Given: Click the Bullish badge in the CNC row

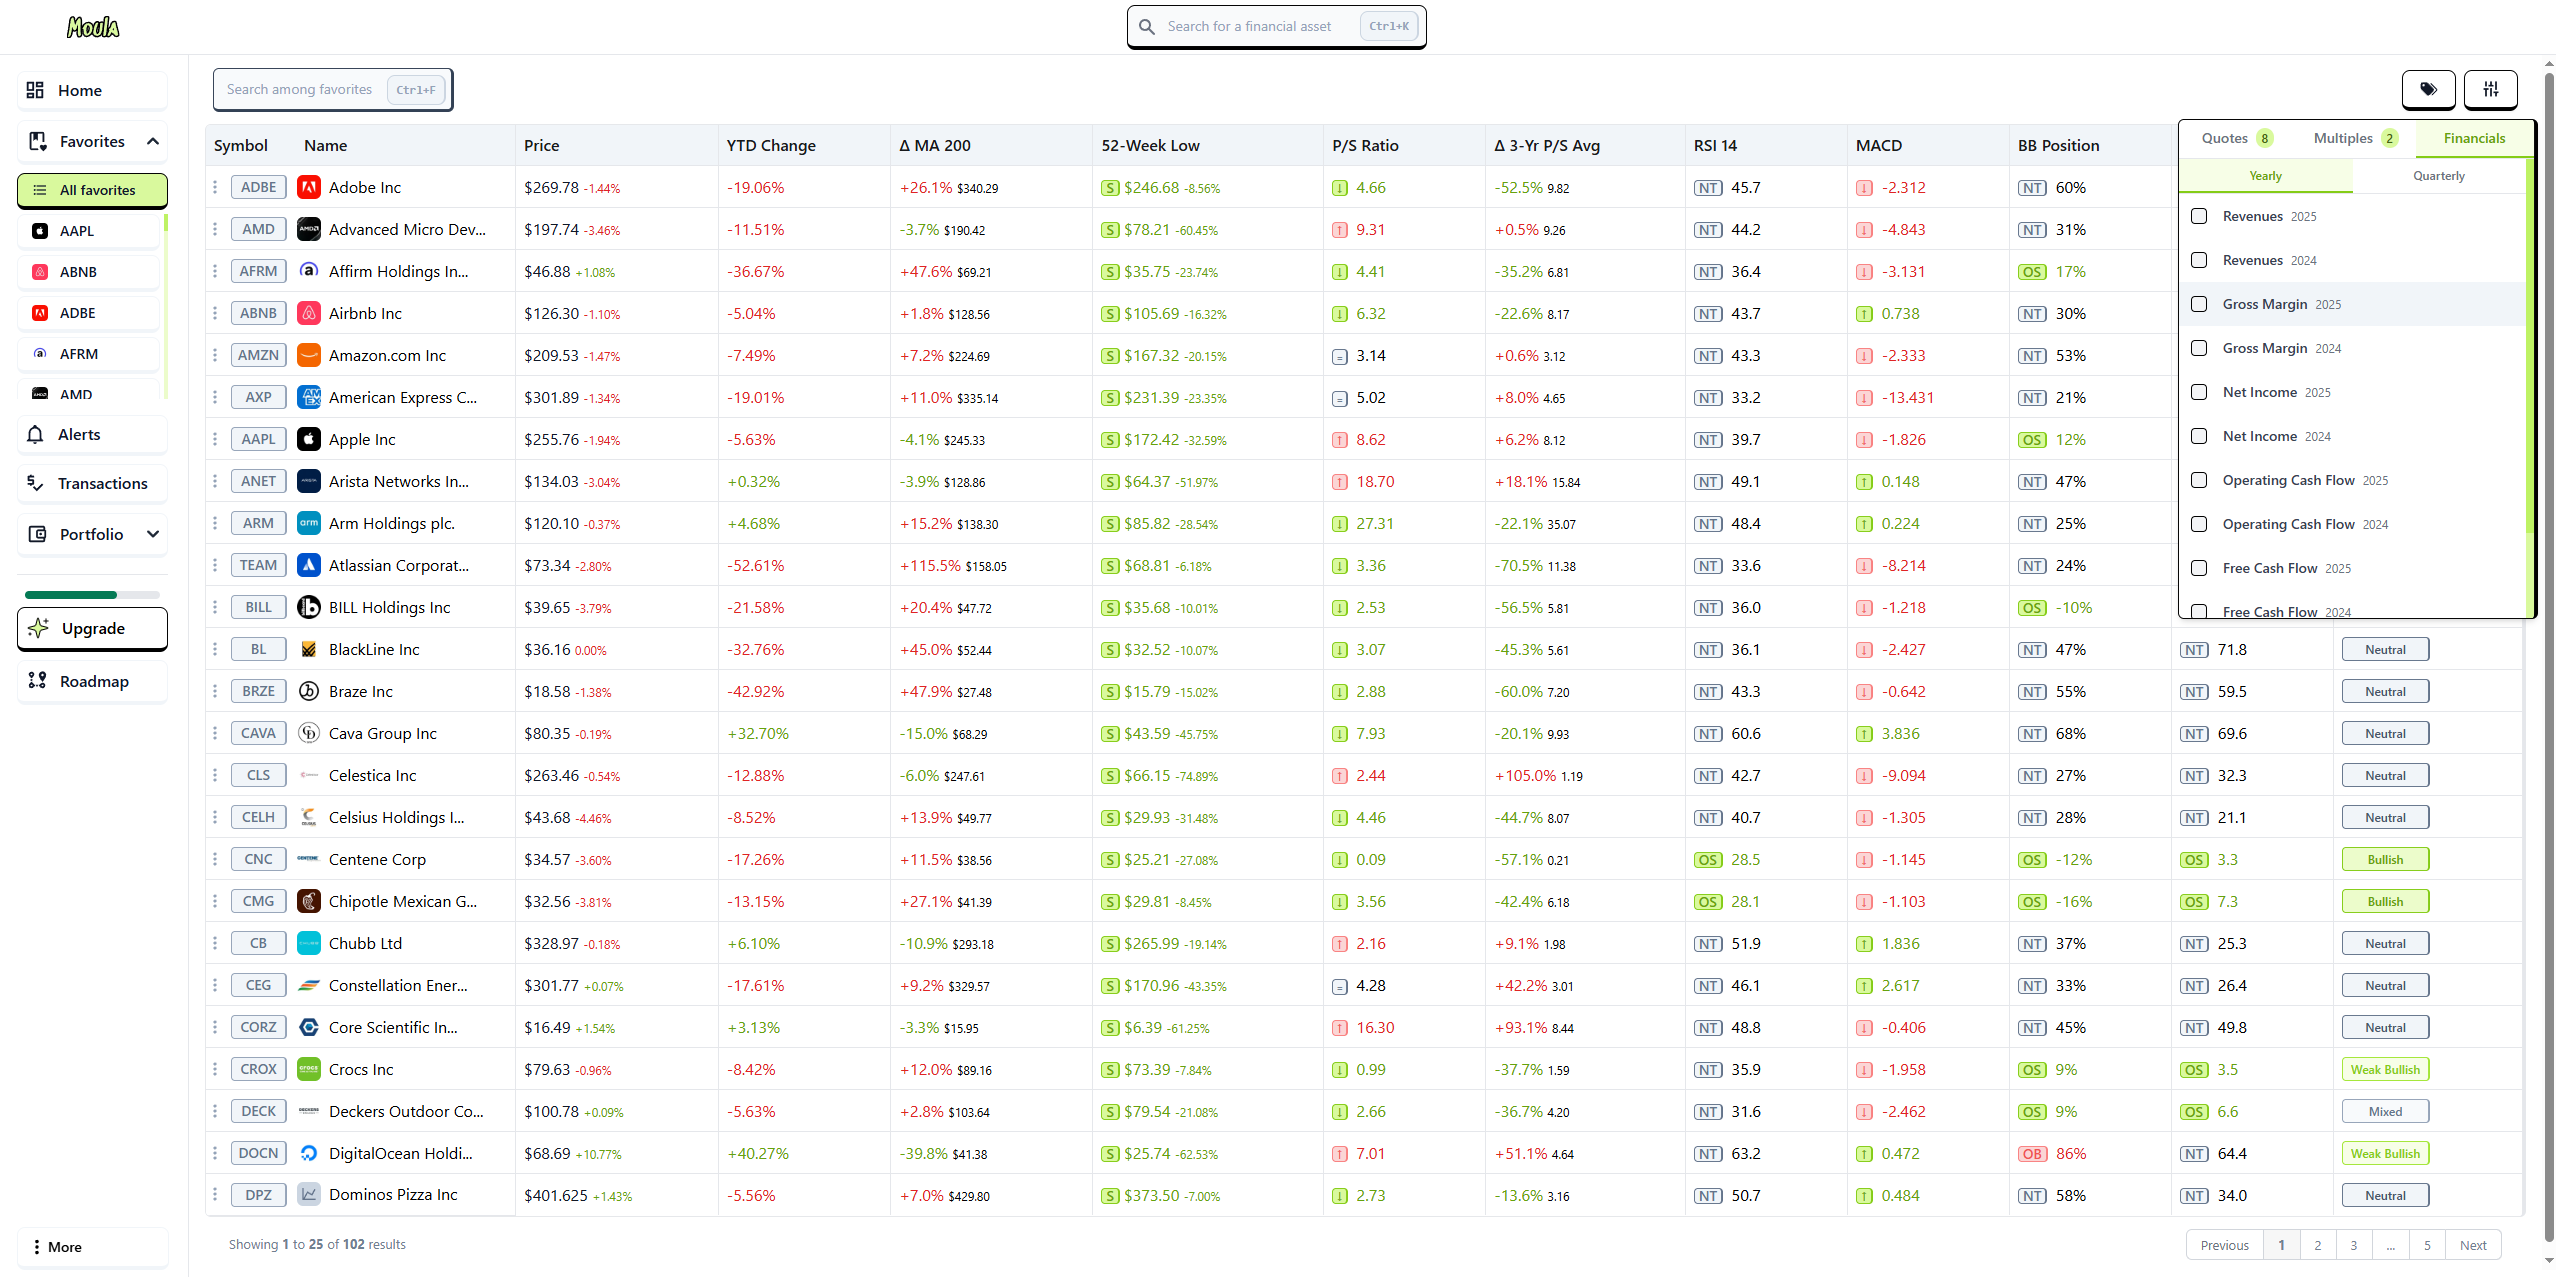Looking at the screenshot, I should coord(2385,859).
